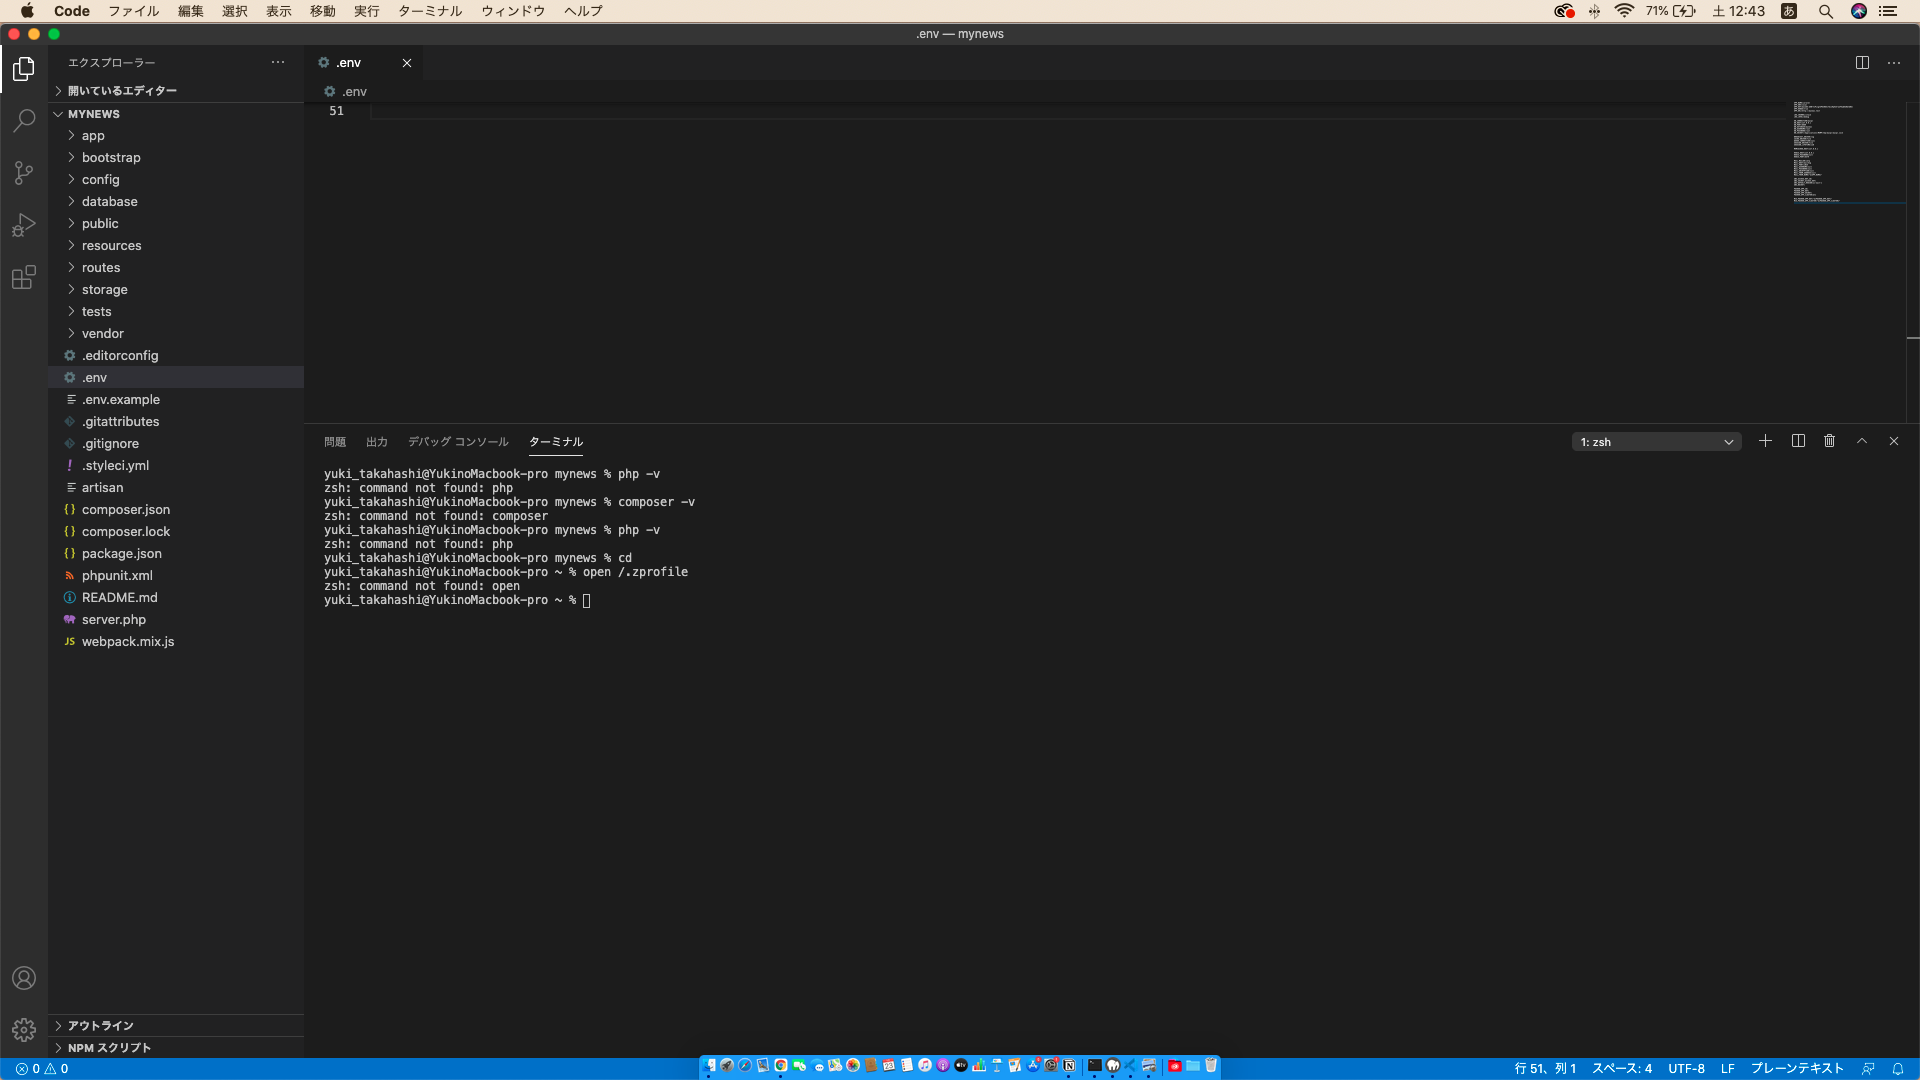
Task: Switch to the デバッグ コンソール tab
Action: click(x=458, y=442)
